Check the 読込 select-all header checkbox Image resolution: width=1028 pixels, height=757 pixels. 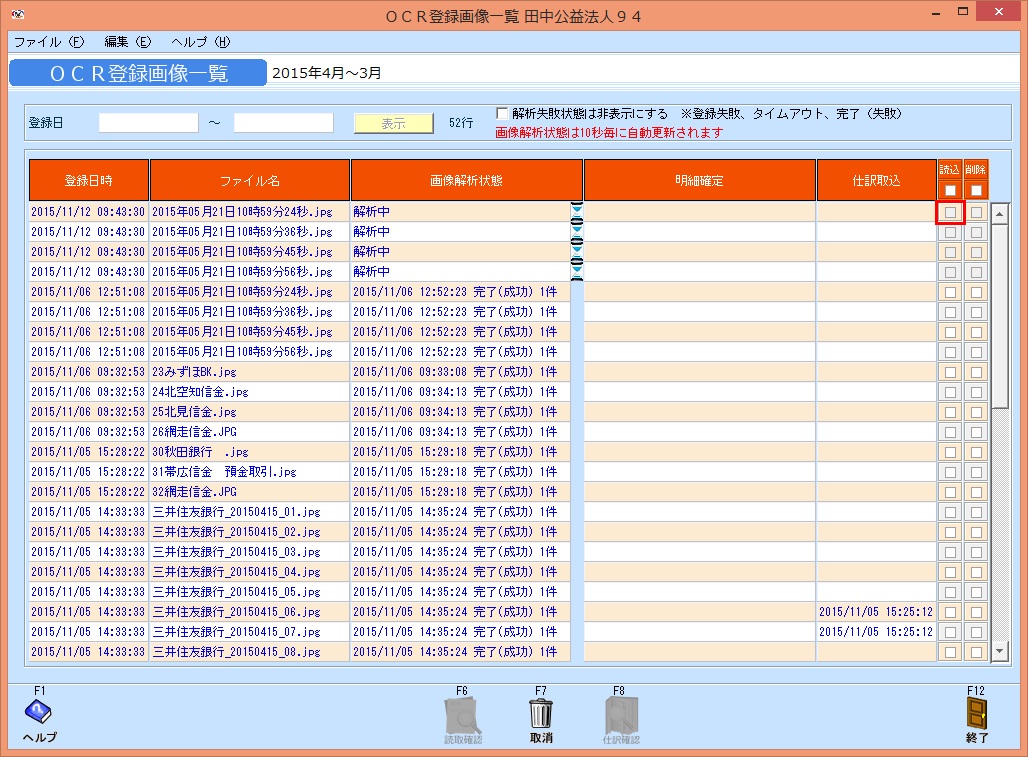pos(949,188)
